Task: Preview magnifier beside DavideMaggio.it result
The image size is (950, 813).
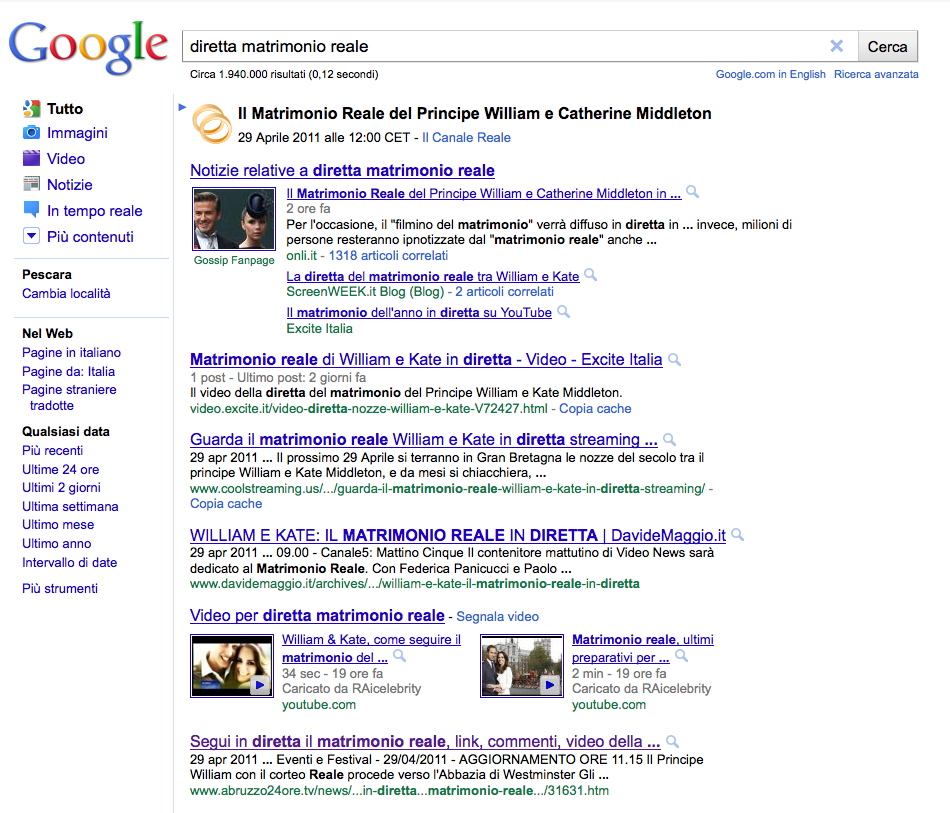Action: click(737, 534)
